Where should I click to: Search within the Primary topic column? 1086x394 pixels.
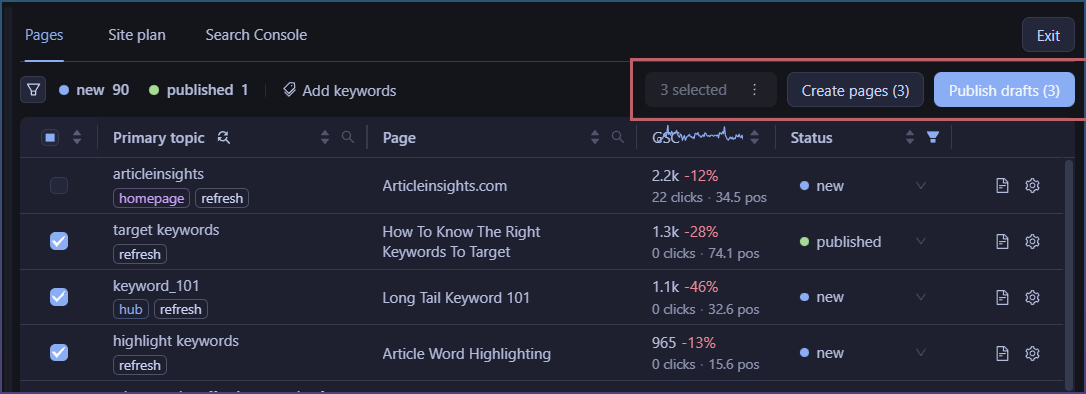(348, 138)
